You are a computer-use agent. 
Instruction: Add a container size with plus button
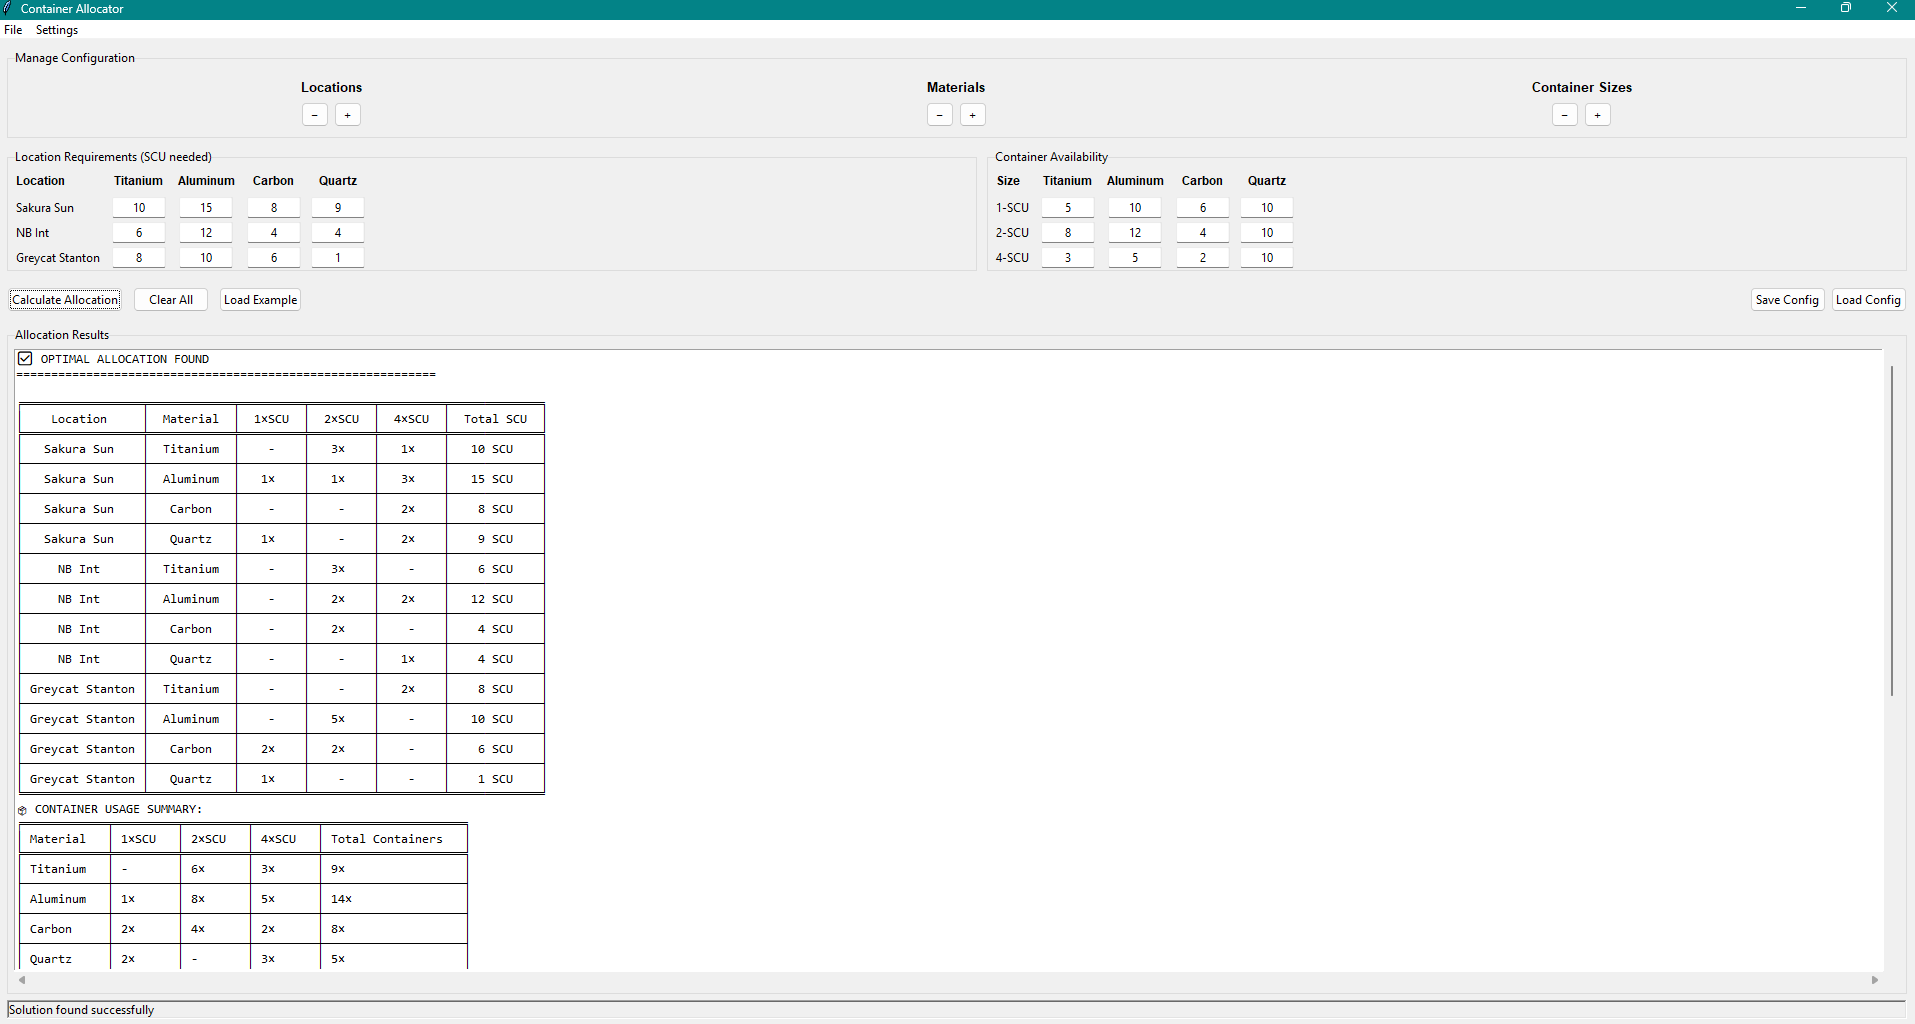1598,115
